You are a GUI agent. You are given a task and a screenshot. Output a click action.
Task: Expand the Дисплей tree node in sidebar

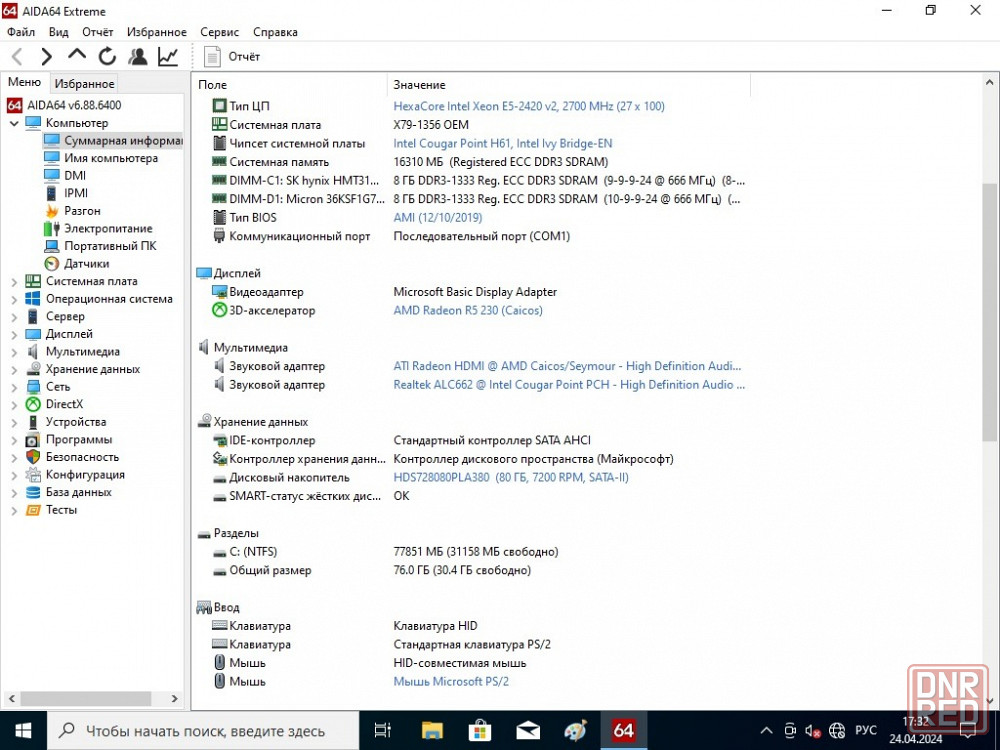[14, 334]
